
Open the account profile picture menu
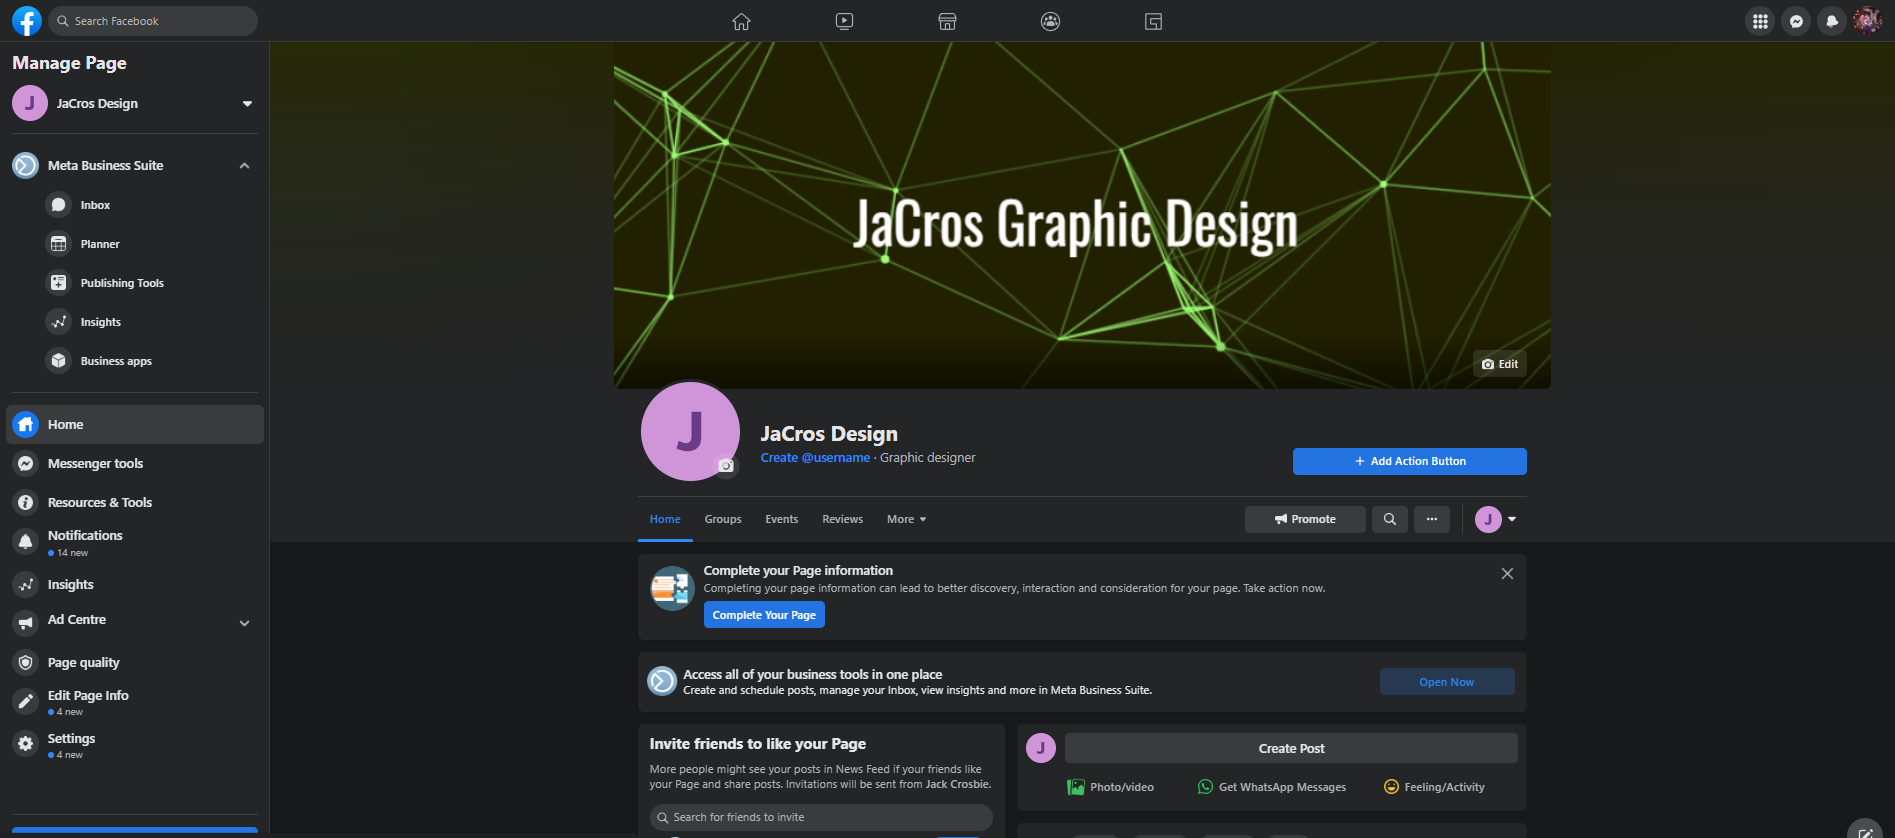tap(1868, 21)
